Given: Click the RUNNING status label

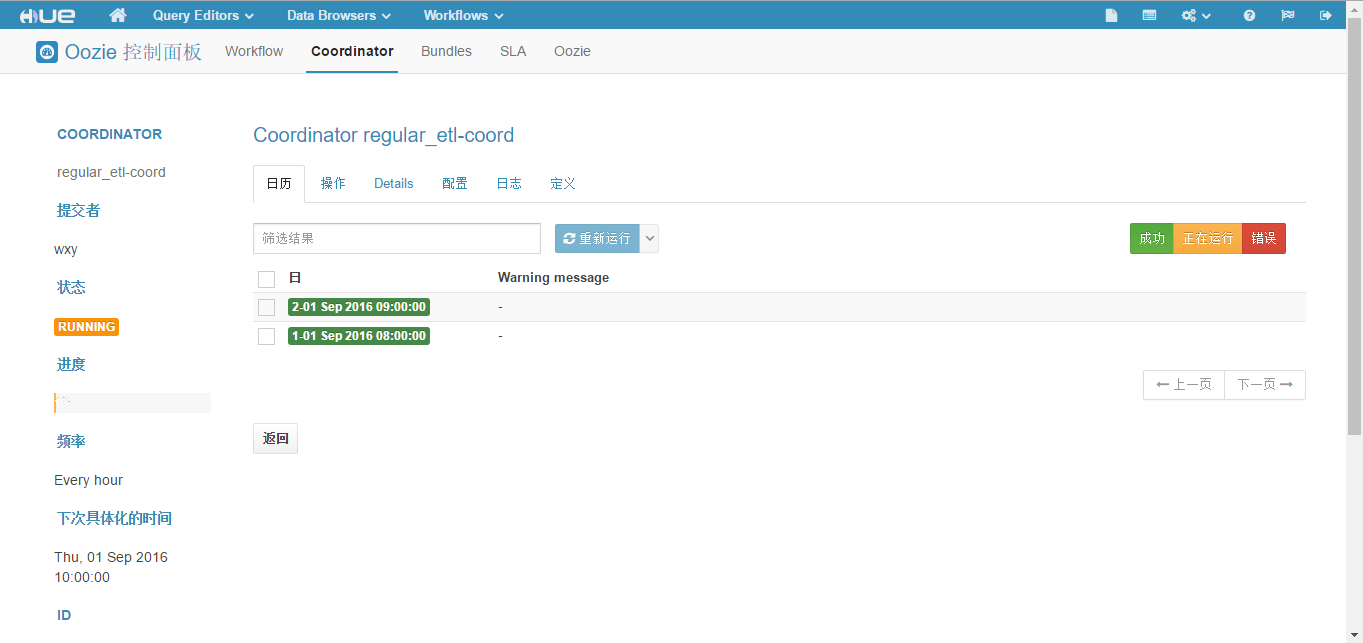Looking at the screenshot, I should (x=87, y=327).
